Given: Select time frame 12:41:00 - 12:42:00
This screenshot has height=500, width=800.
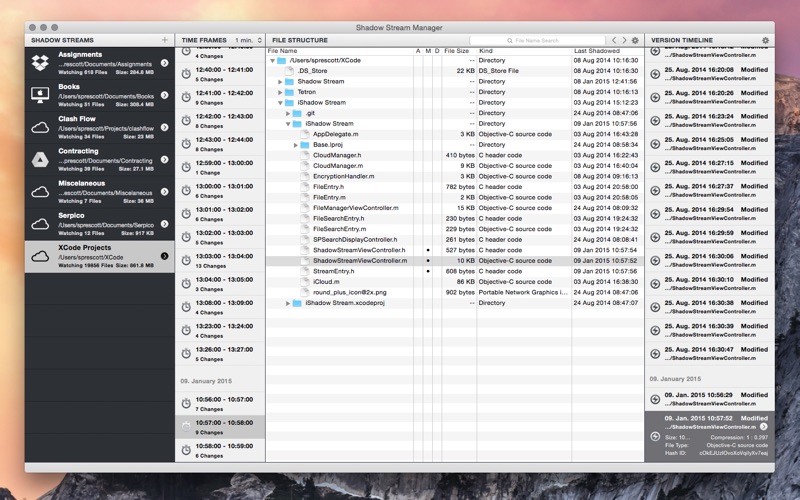Looking at the screenshot, I should (220, 97).
